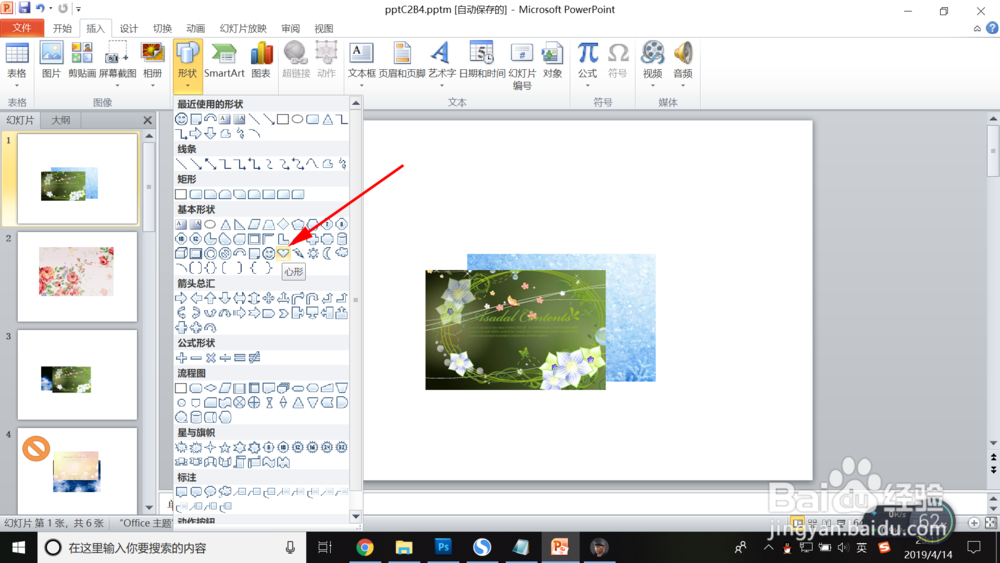This screenshot has height=563, width=1000.
Task: Pick the Wave banner shape
Action: (268, 462)
